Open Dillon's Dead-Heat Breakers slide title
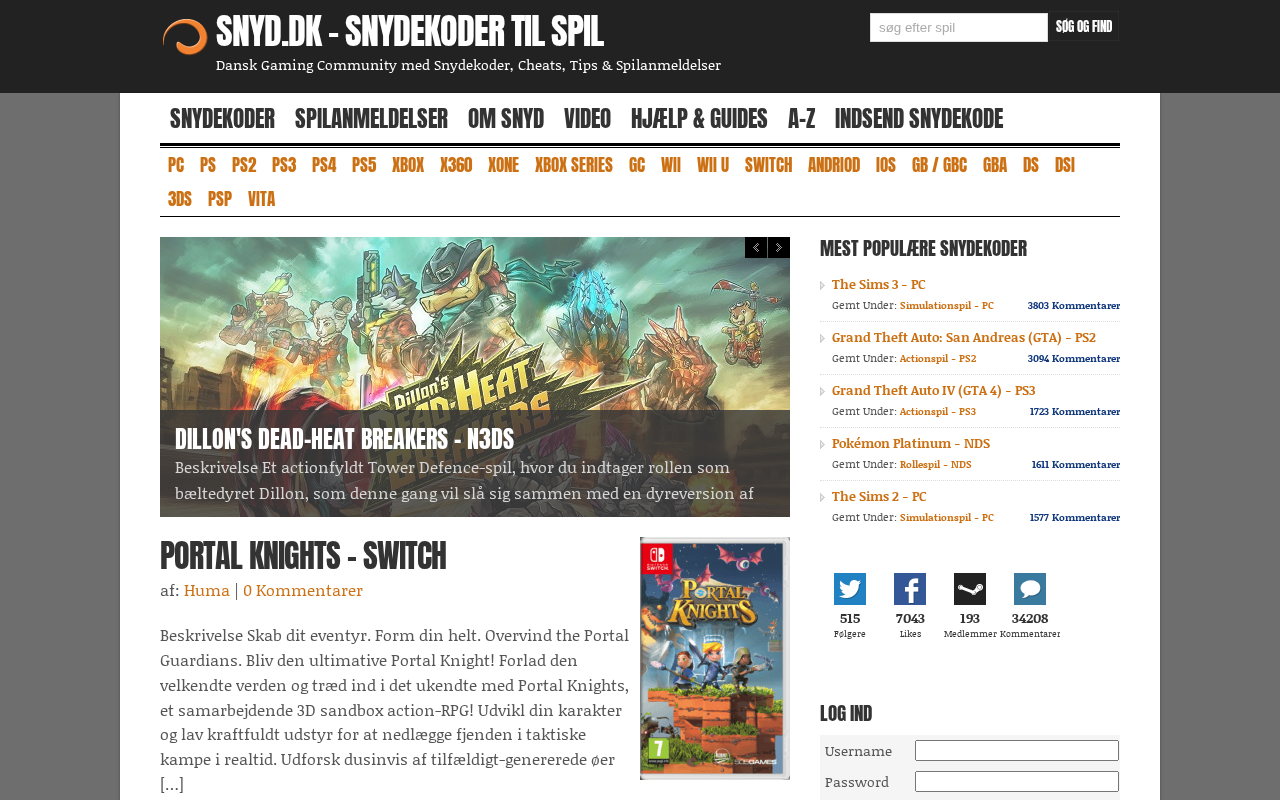This screenshot has width=1280, height=800. [x=344, y=439]
